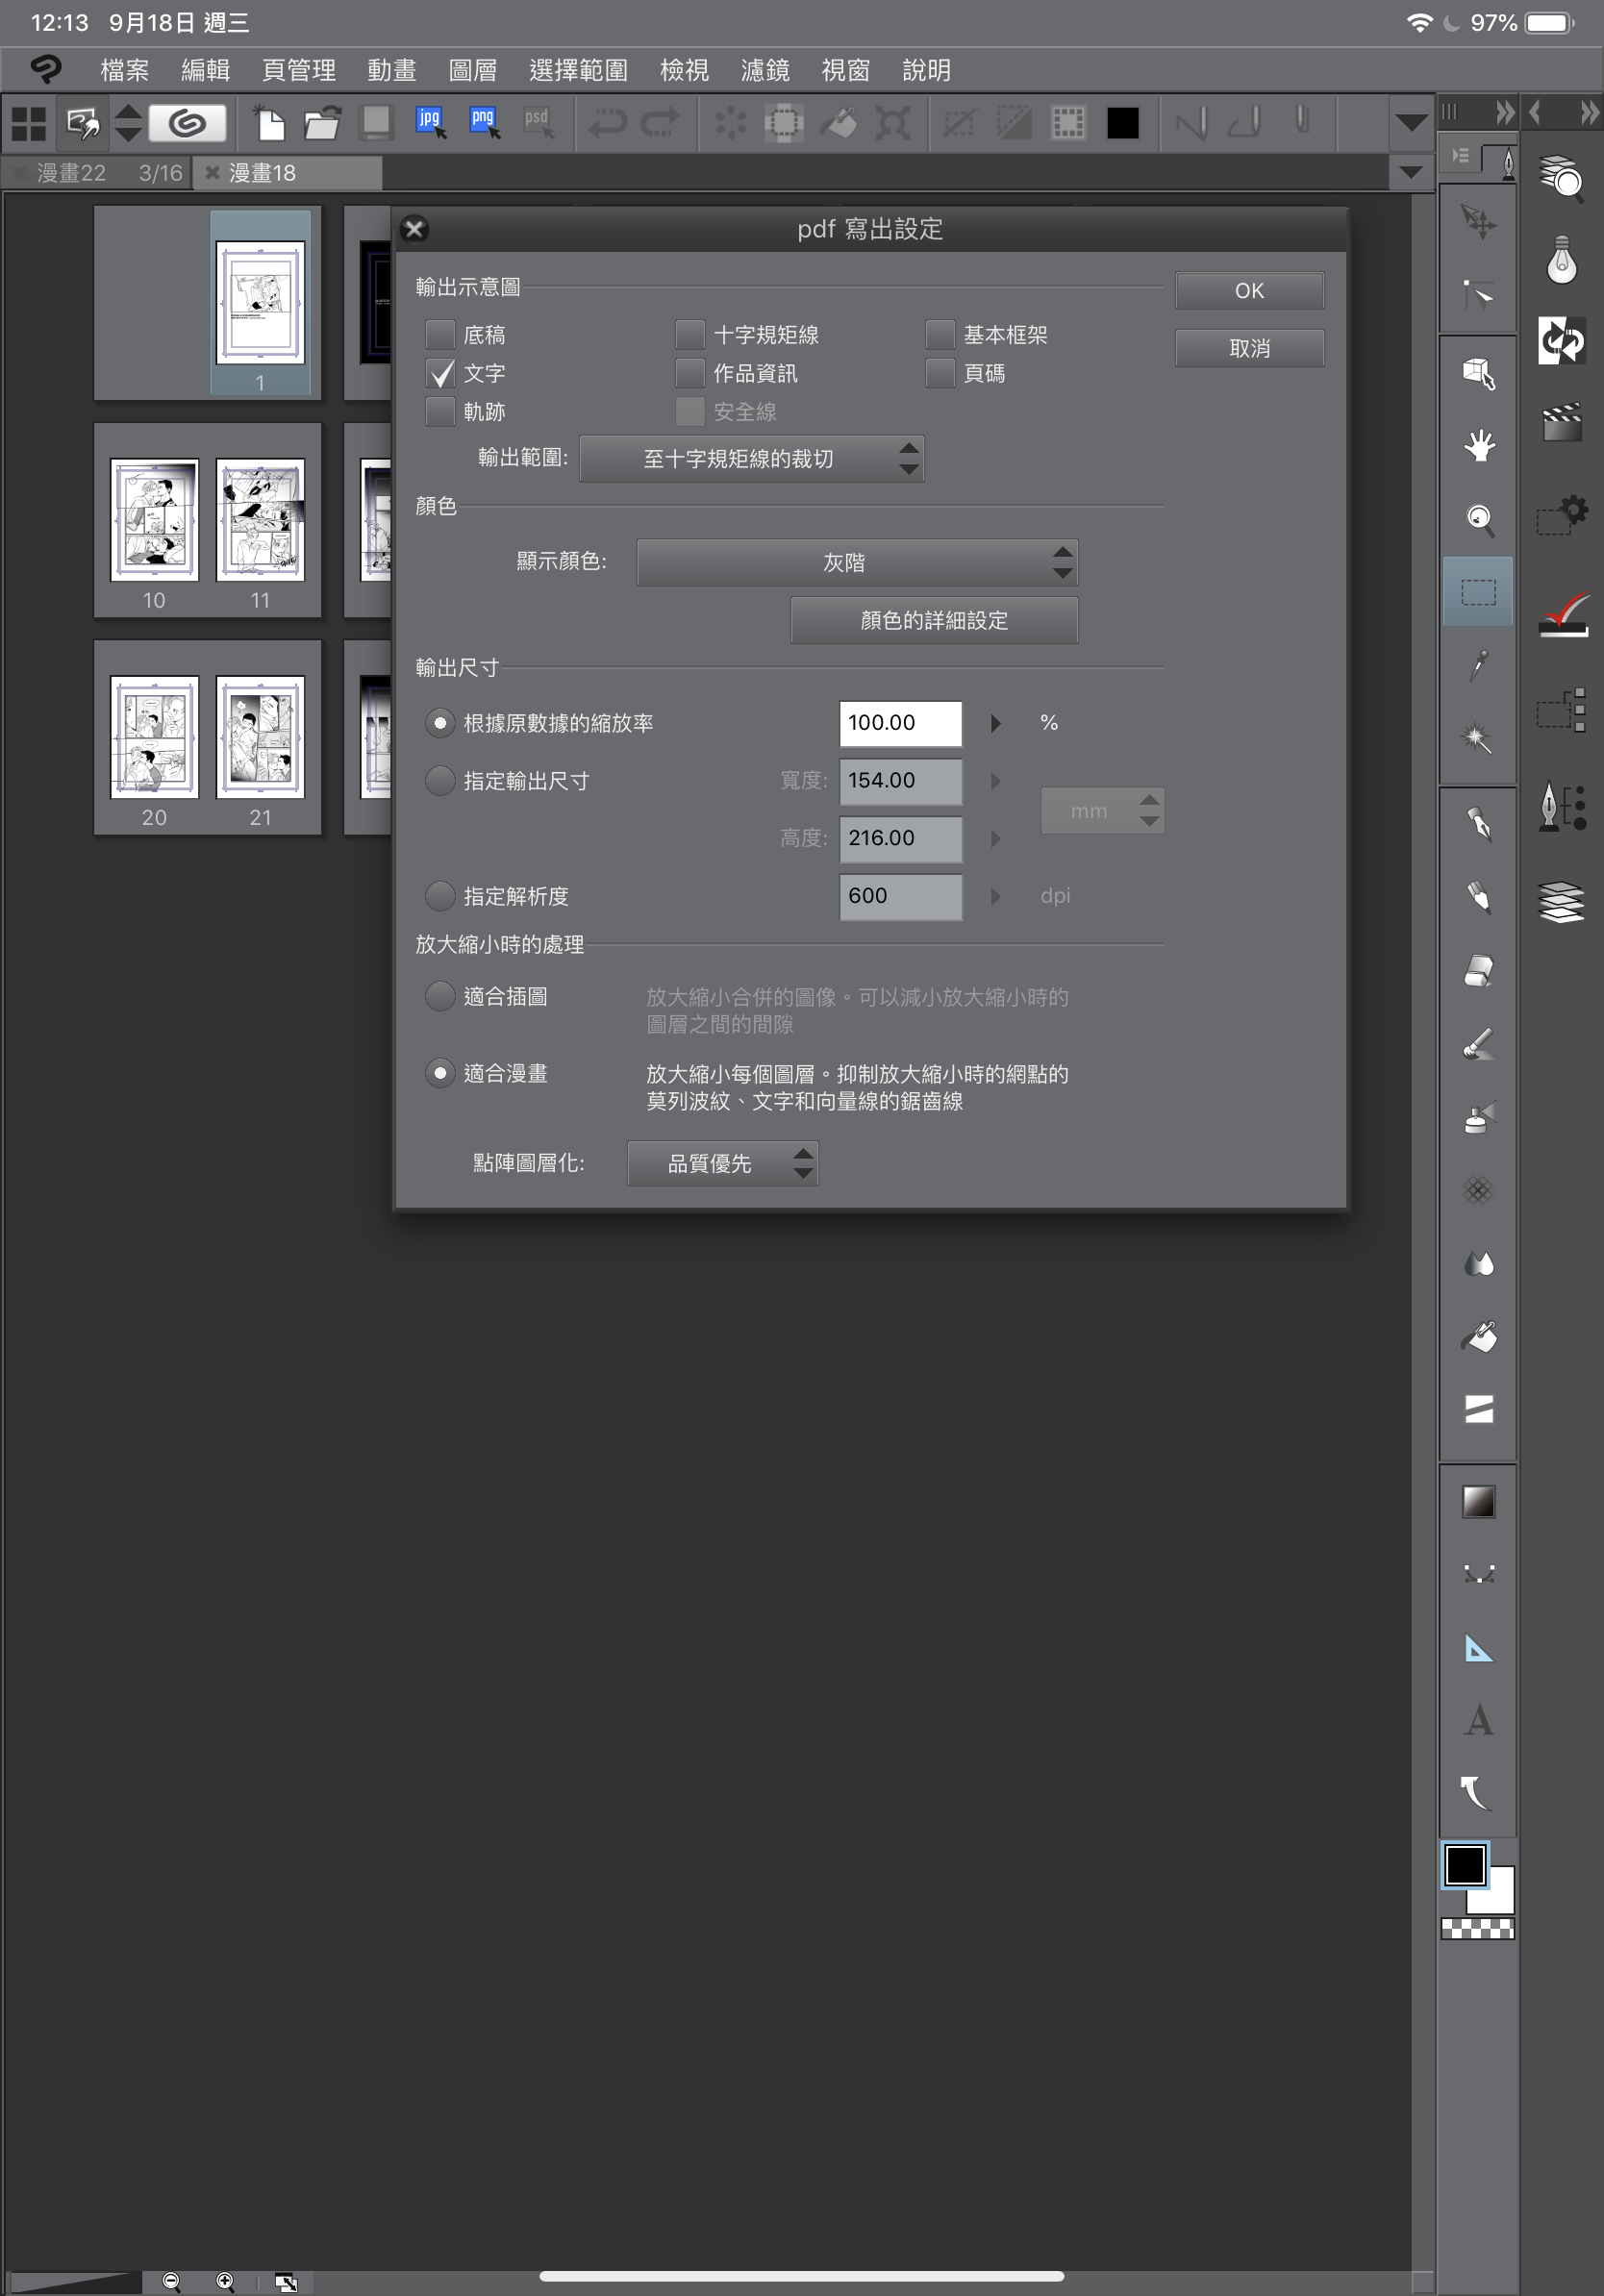Enable the 底稿 checkbox
Viewport: 1604px width, 2296px height.
pyautogui.click(x=440, y=335)
